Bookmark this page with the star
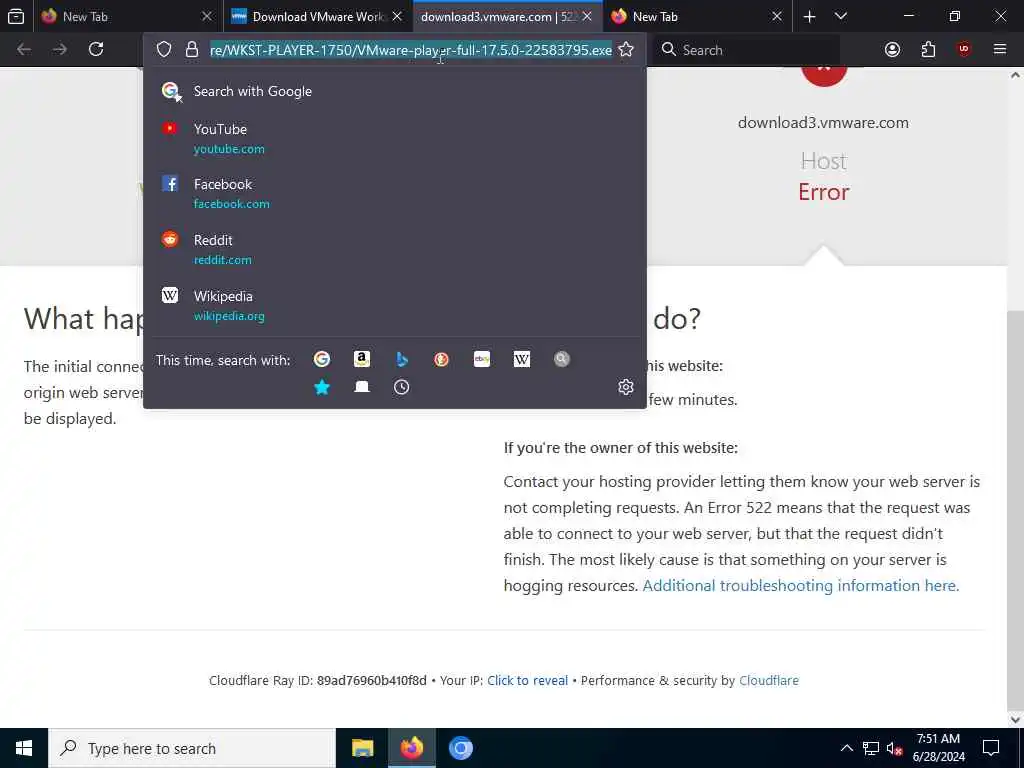Screen dimensions: 1024x768 coord(626,50)
